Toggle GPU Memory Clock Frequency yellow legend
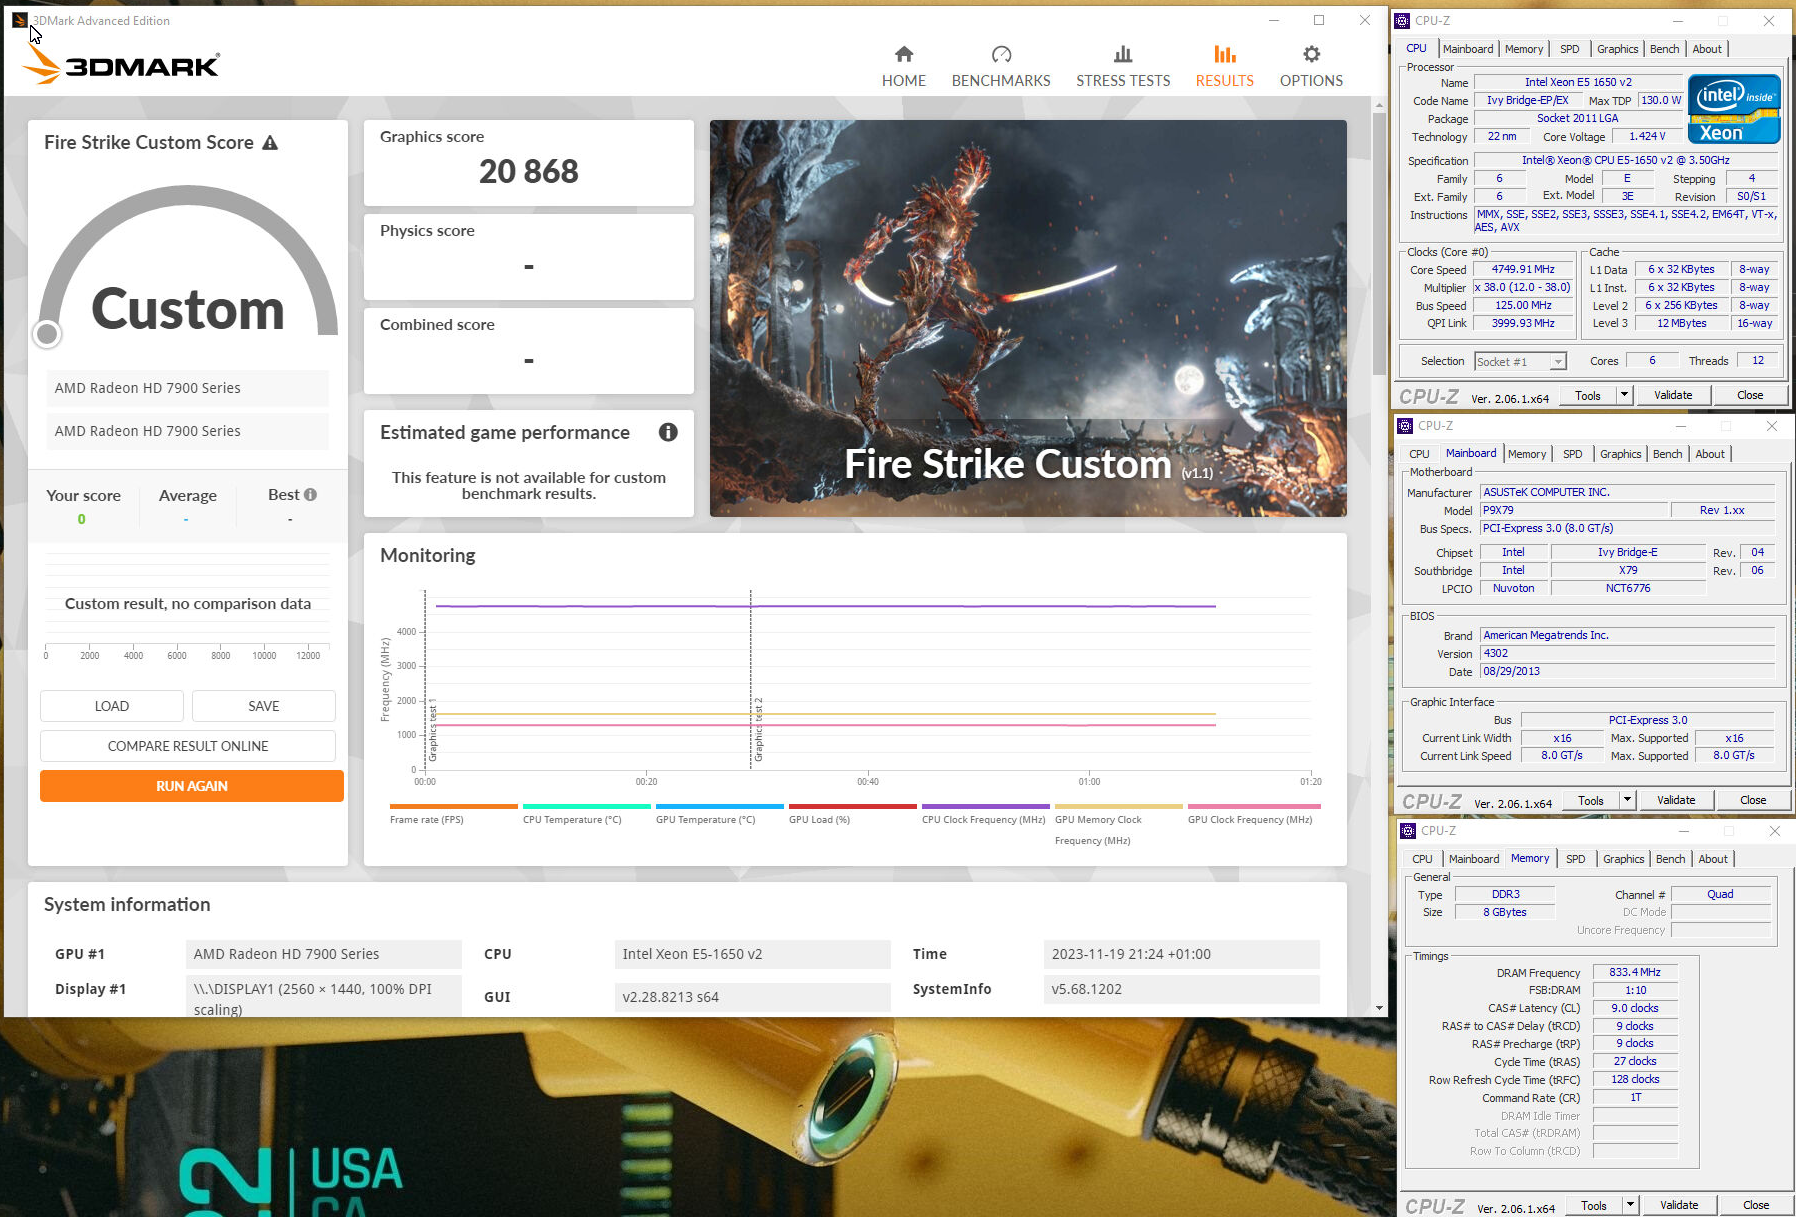 [1118, 806]
